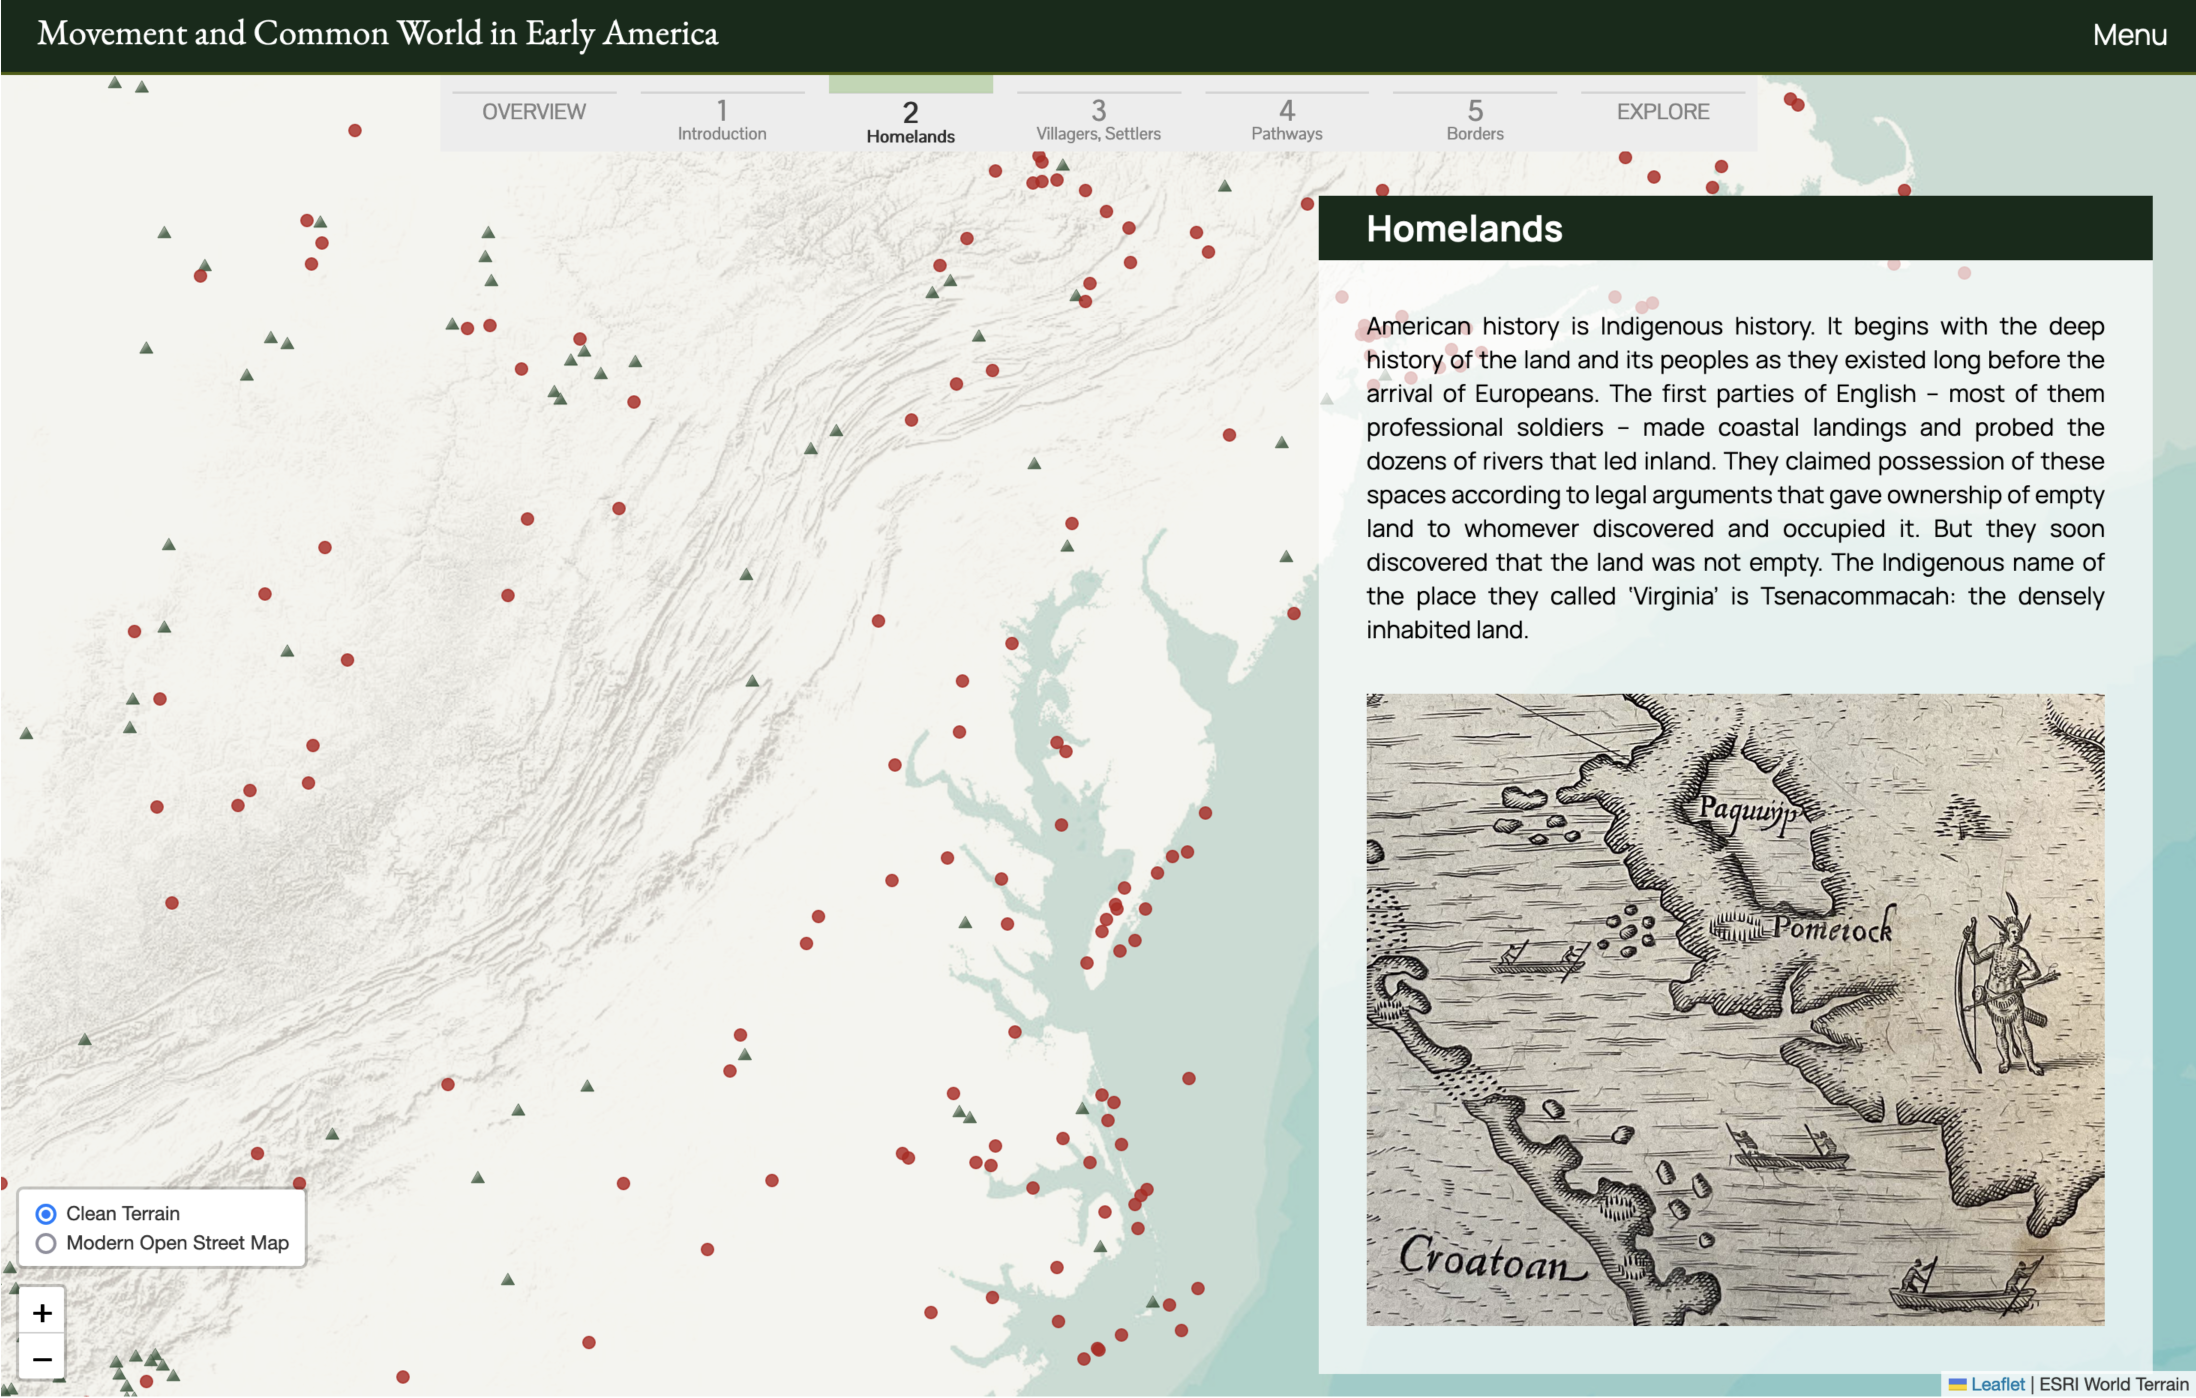This screenshot has height=1398, width=2196.
Task: Open chapter 4 Pathways tab
Action: (1286, 120)
